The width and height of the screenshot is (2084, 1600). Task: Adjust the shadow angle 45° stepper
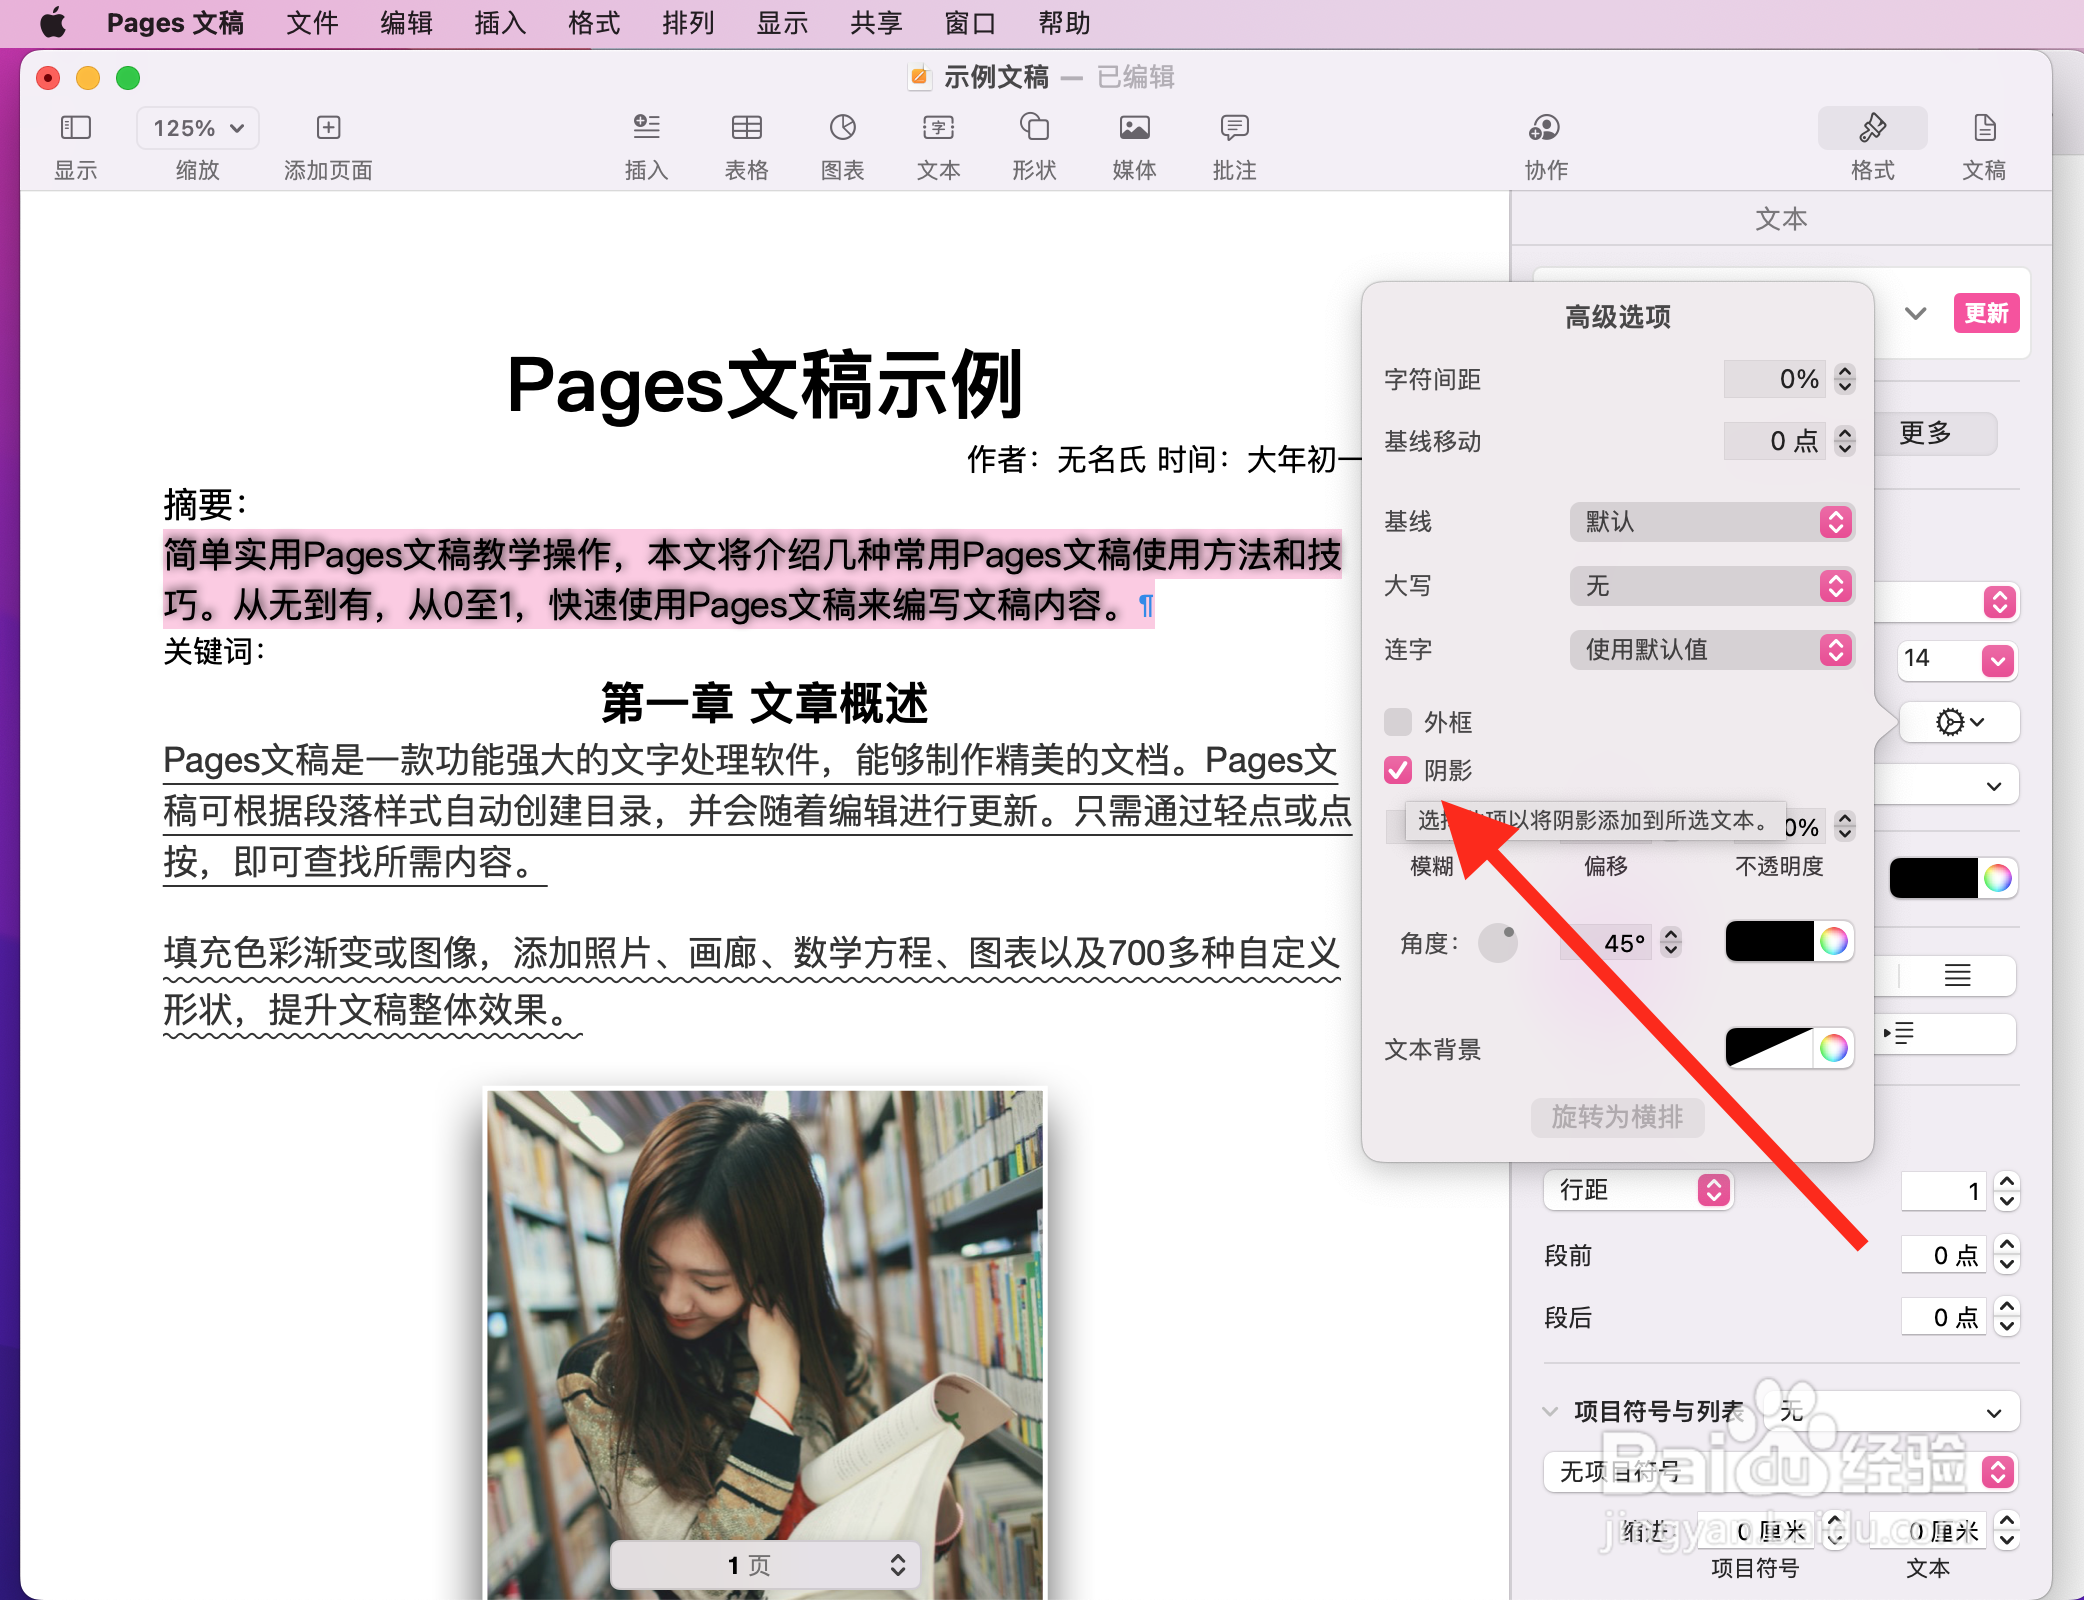1671,942
